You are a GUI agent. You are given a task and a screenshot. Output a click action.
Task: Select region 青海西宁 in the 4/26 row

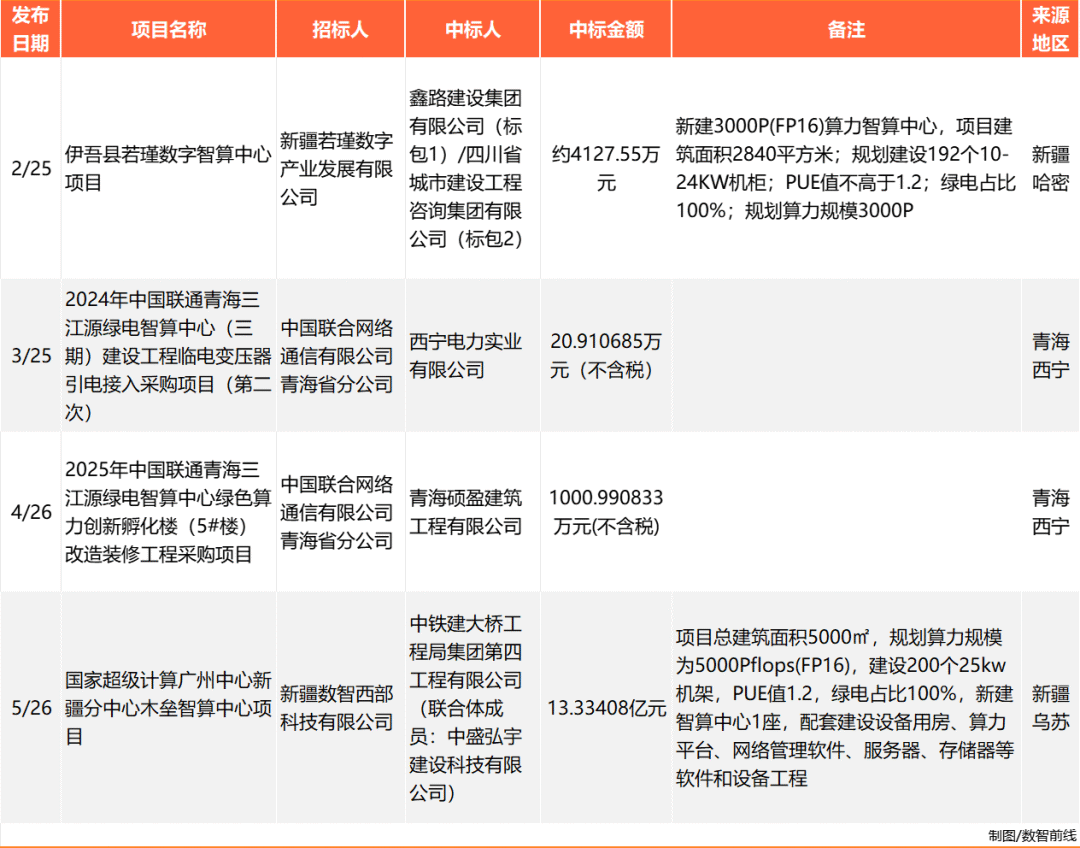click(1050, 512)
